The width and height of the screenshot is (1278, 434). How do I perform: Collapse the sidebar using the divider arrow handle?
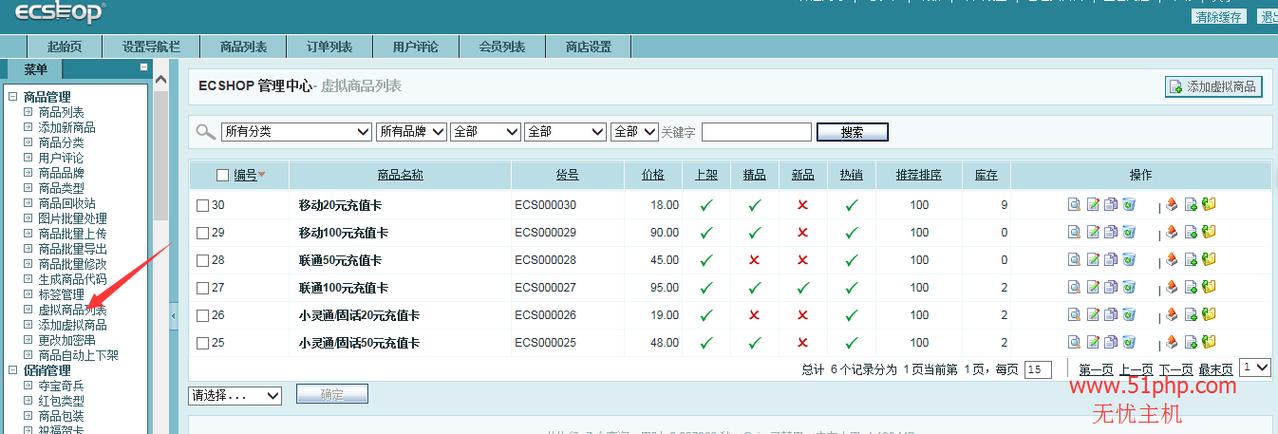172,316
